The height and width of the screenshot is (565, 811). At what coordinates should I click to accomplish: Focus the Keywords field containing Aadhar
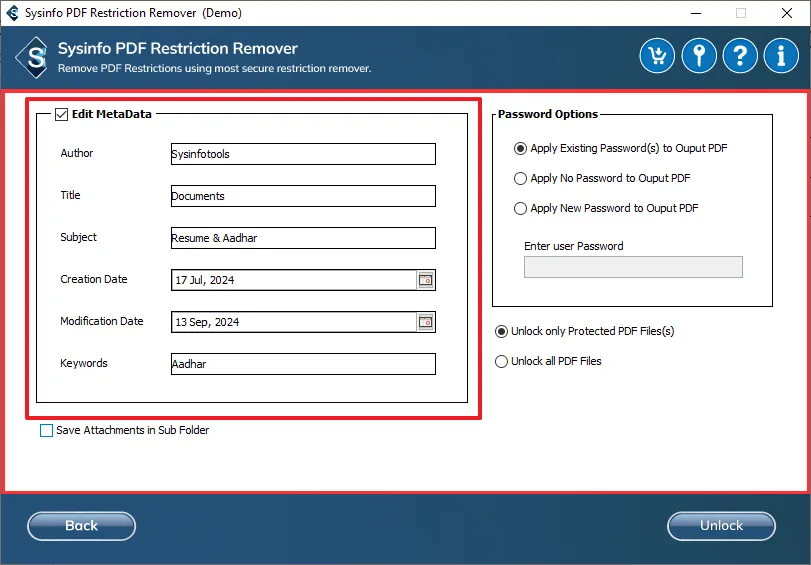pos(303,364)
